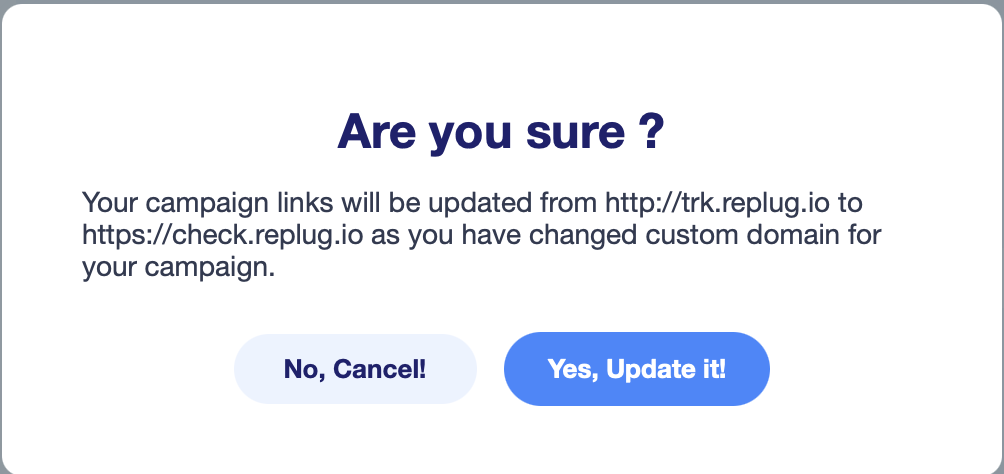
Task: Dismiss the update by pressing Cancel
Action: click(x=355, y=369)
